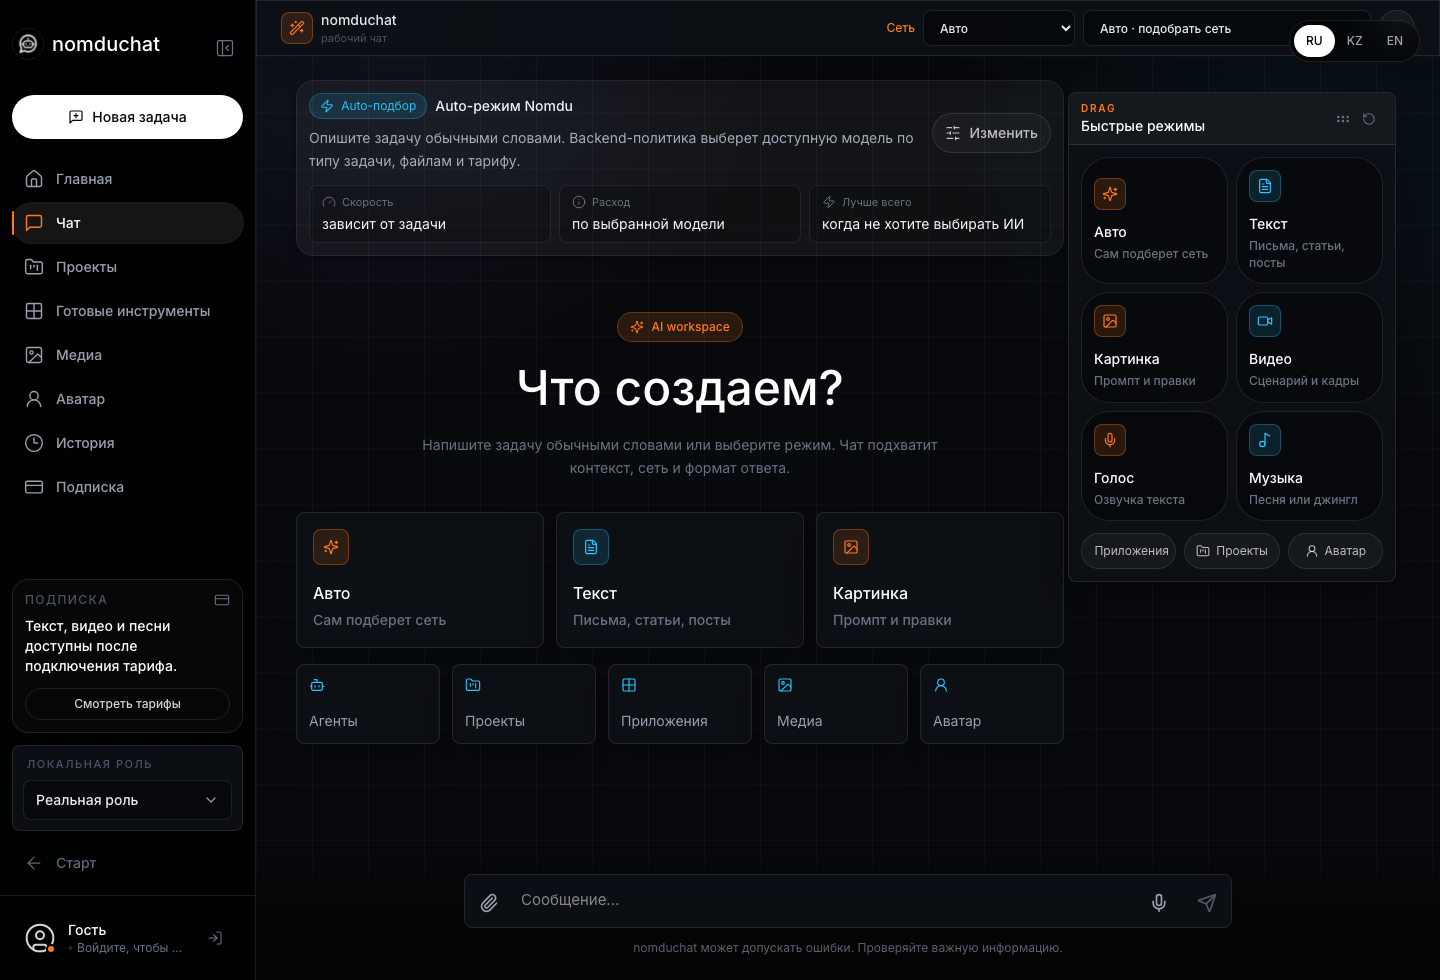This screenshot has height=980, width=1440.
Task: Open the Реальная роль dropdown
Action: tap(127, 800)
